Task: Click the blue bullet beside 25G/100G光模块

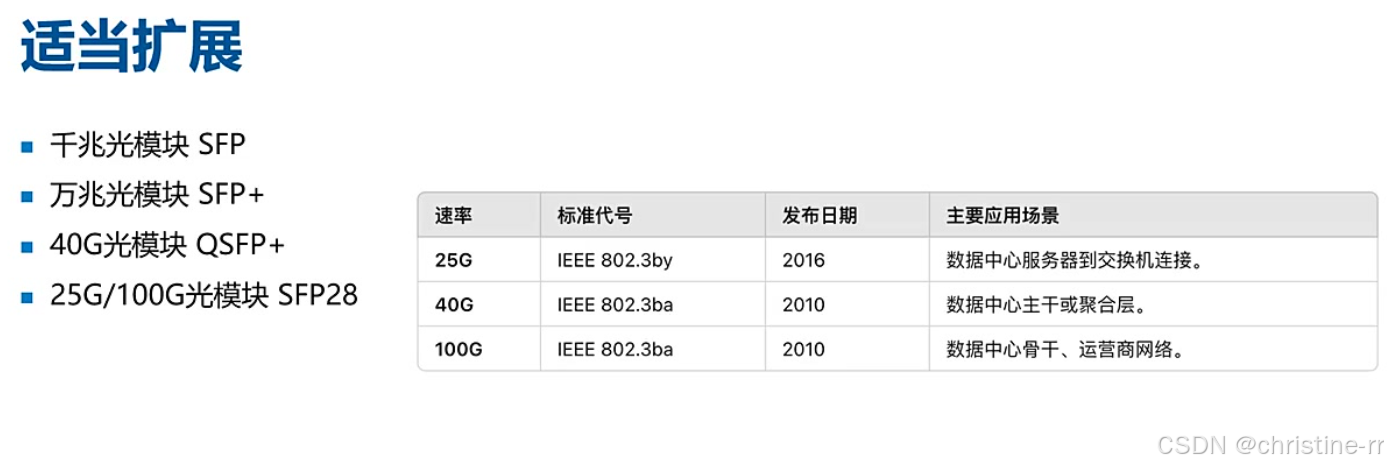Action: [27, 296]
